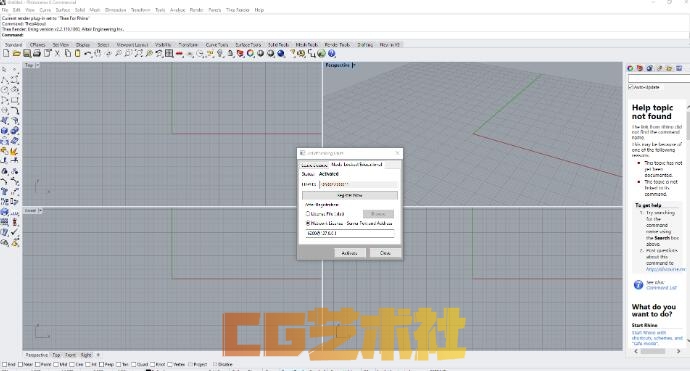Open the Top viewport title dropdown arrow

point(38,65)
